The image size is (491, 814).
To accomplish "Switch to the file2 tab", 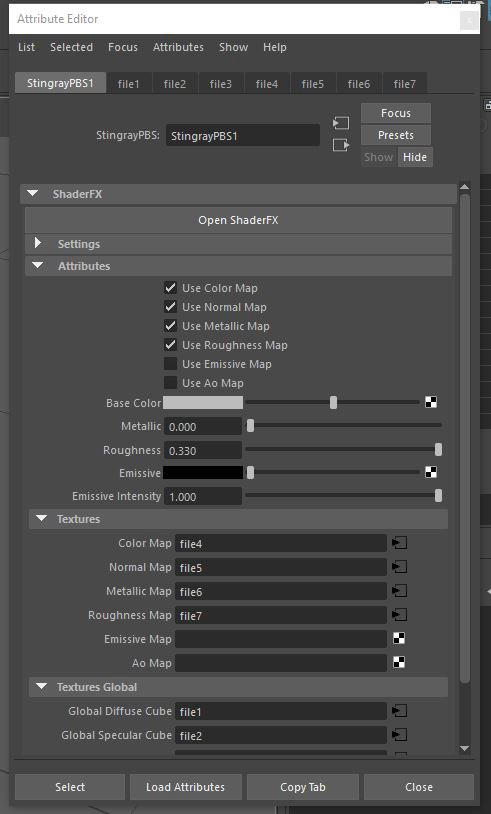I will 175,84.
